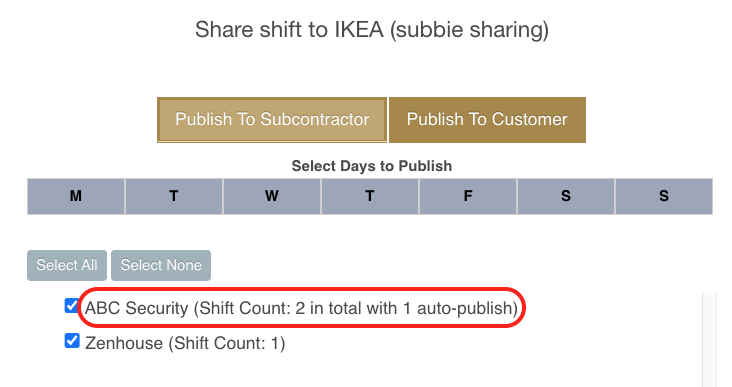The image size is (732, 387).
Task: Click the subcontractor list scrollbar track
Action: tap(709, 340)
